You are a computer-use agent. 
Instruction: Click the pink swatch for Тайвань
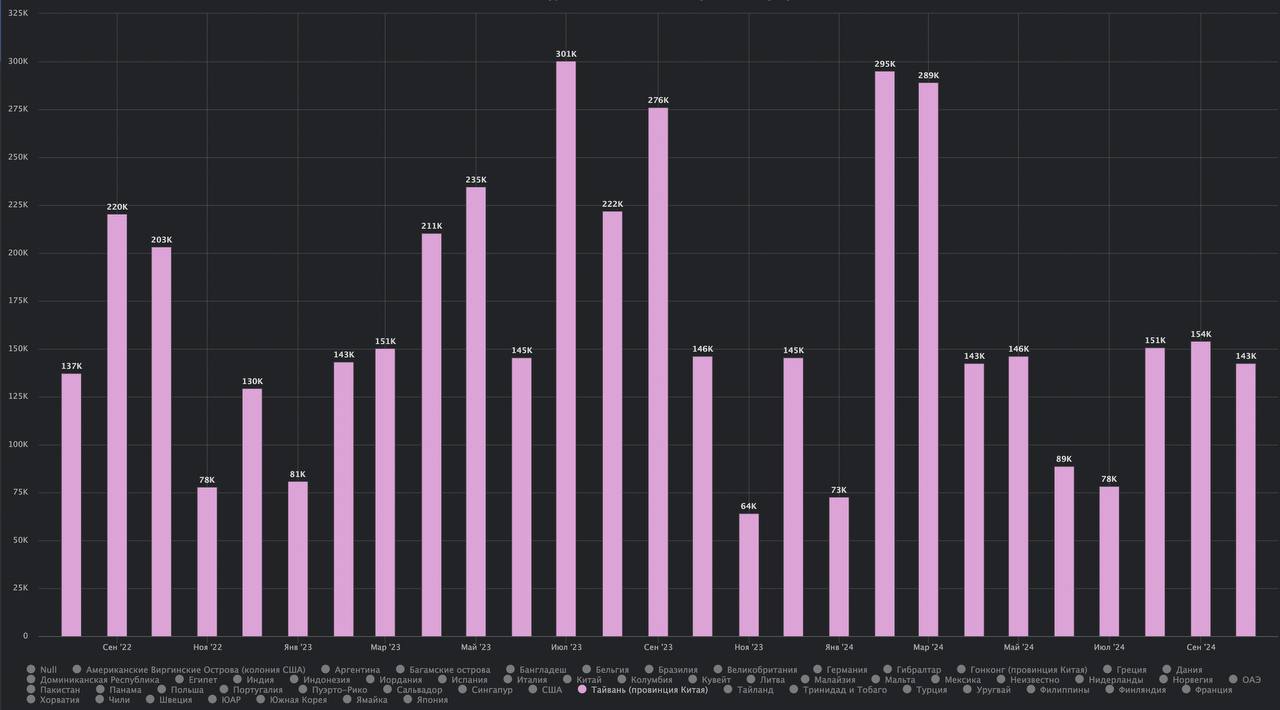(583, 690)
